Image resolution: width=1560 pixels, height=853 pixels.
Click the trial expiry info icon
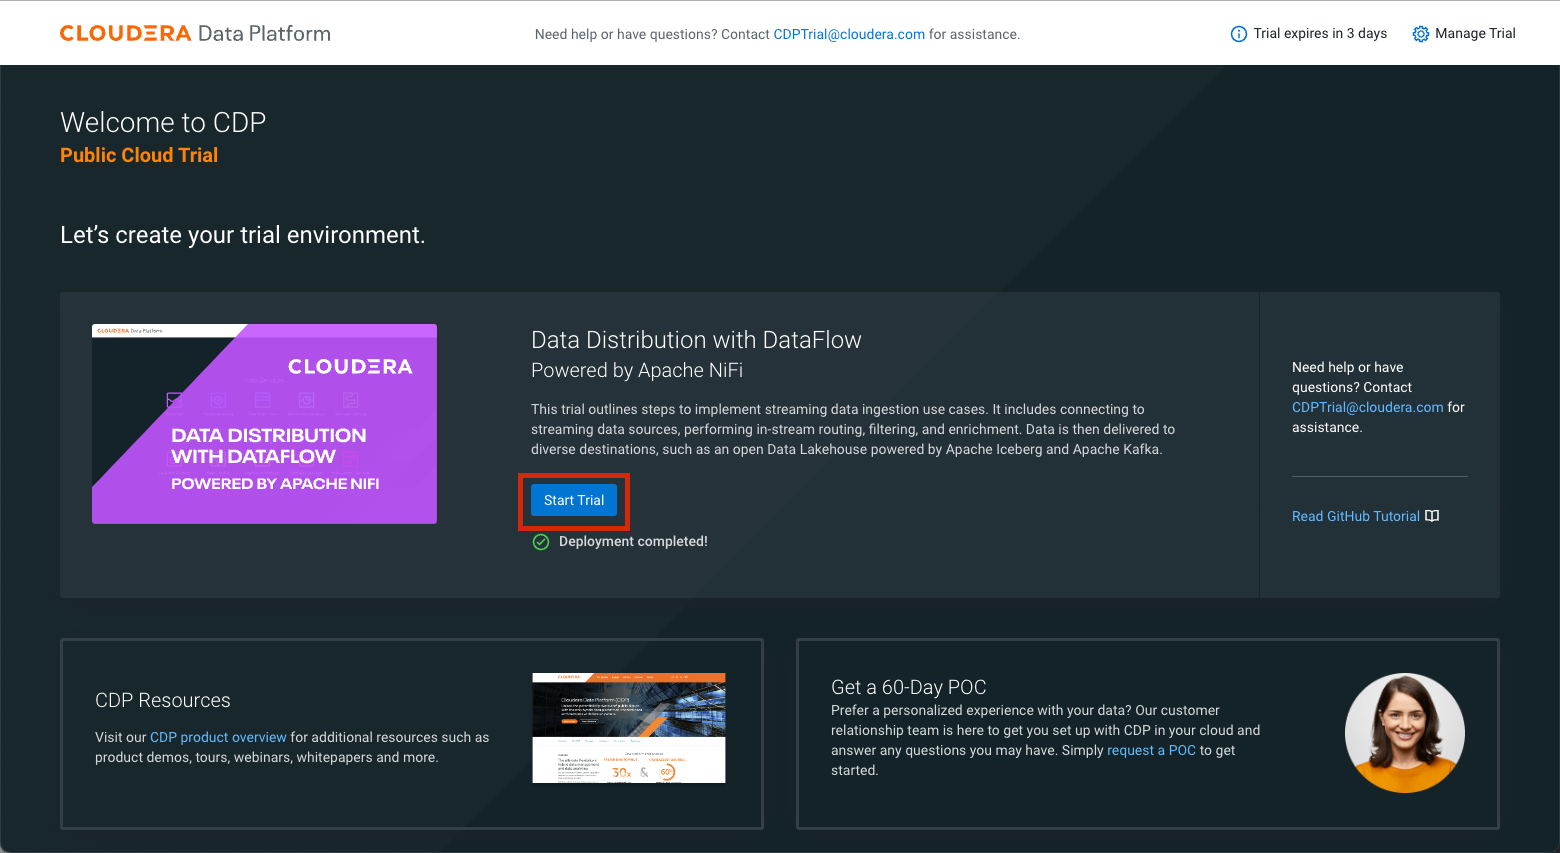coord(1238,34)
